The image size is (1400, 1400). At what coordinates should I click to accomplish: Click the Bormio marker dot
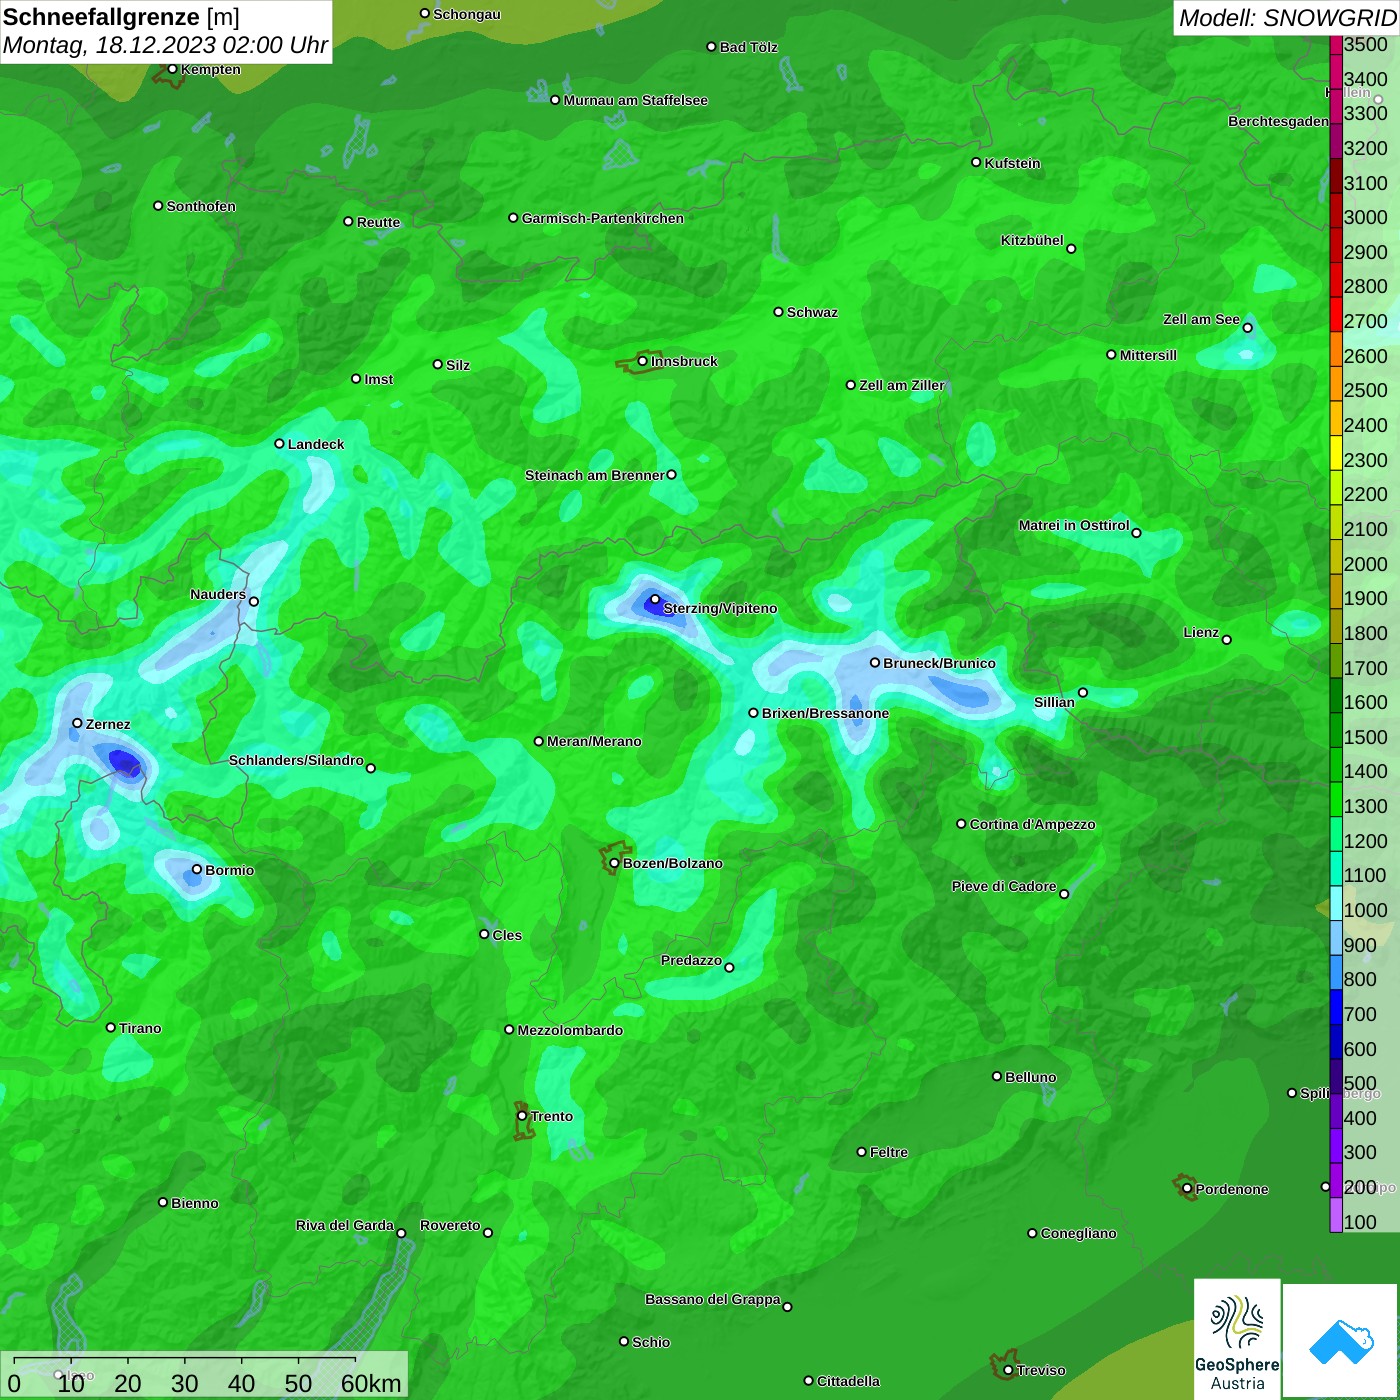point(197,870)
